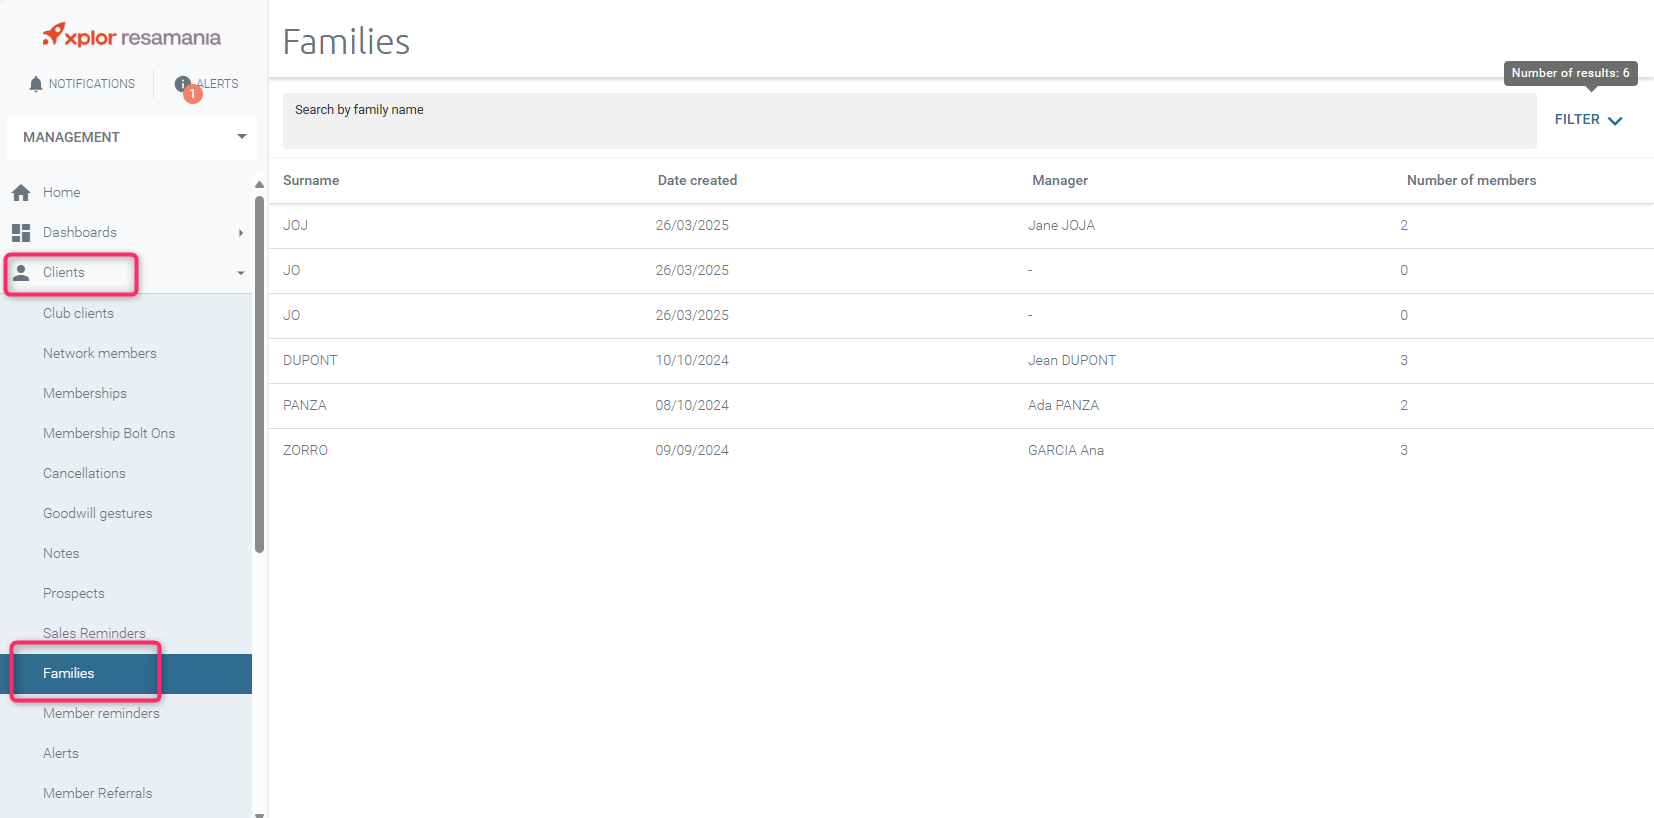Open Membership Bolt Ons
1654x818 pixels.
click(109, 433)
